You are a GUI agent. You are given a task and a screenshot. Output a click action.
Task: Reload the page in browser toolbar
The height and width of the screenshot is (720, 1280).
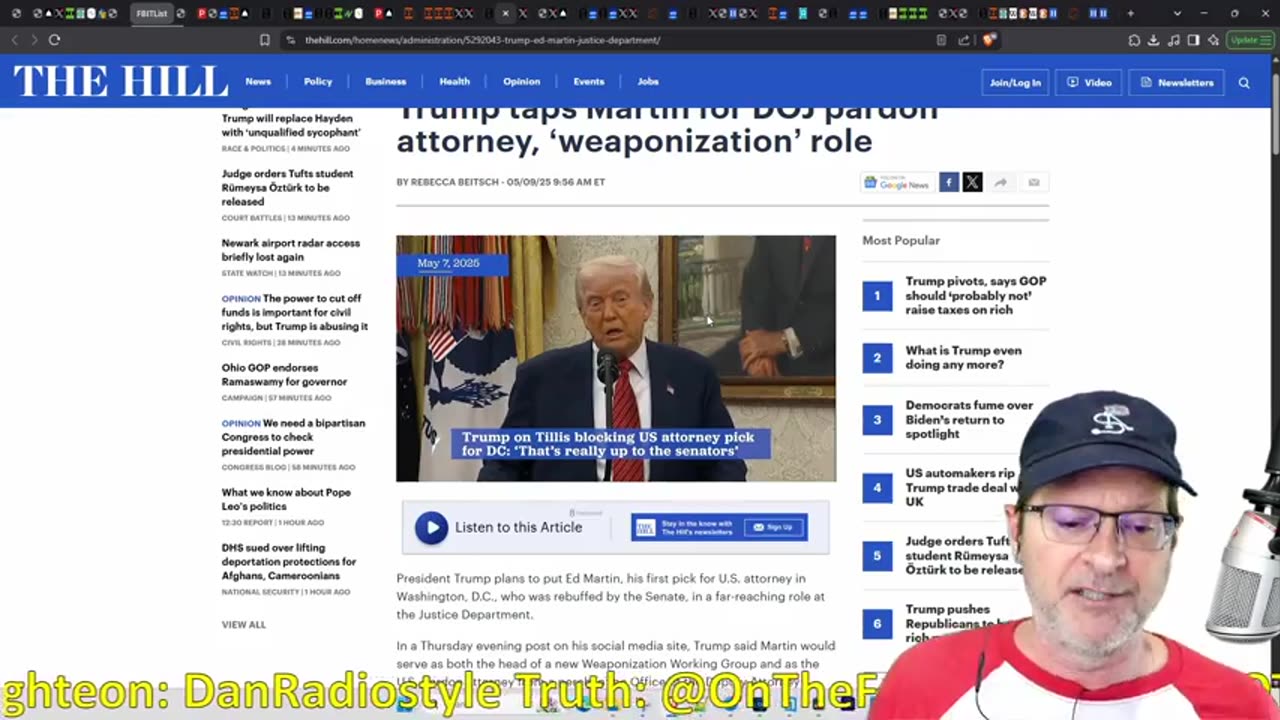point(54,40)
